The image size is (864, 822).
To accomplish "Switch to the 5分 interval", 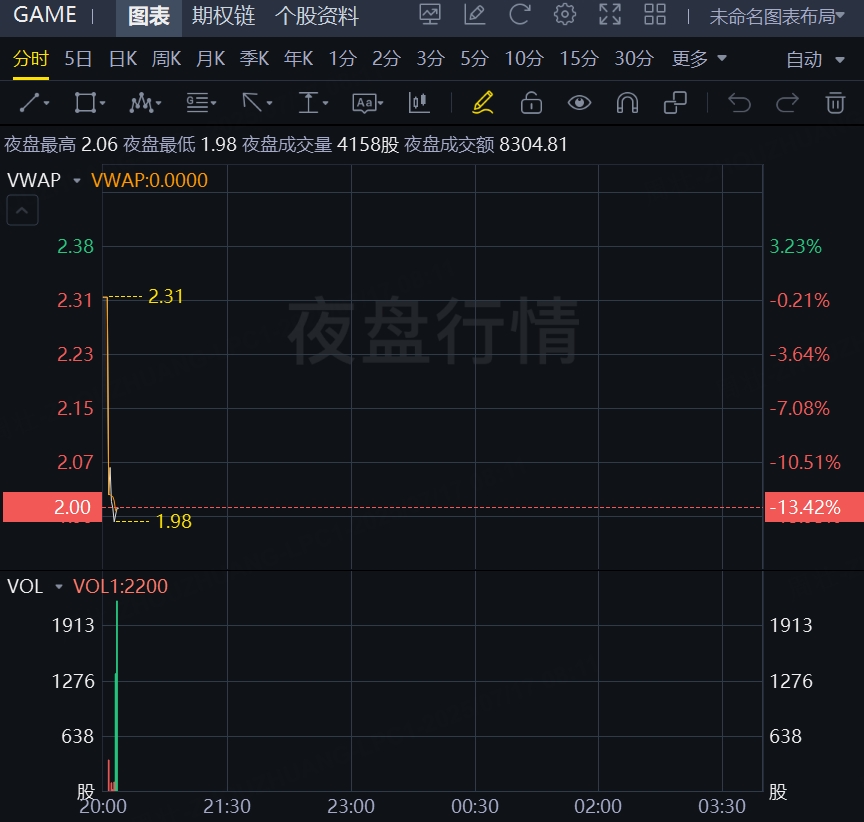I will tap(474, 59).
